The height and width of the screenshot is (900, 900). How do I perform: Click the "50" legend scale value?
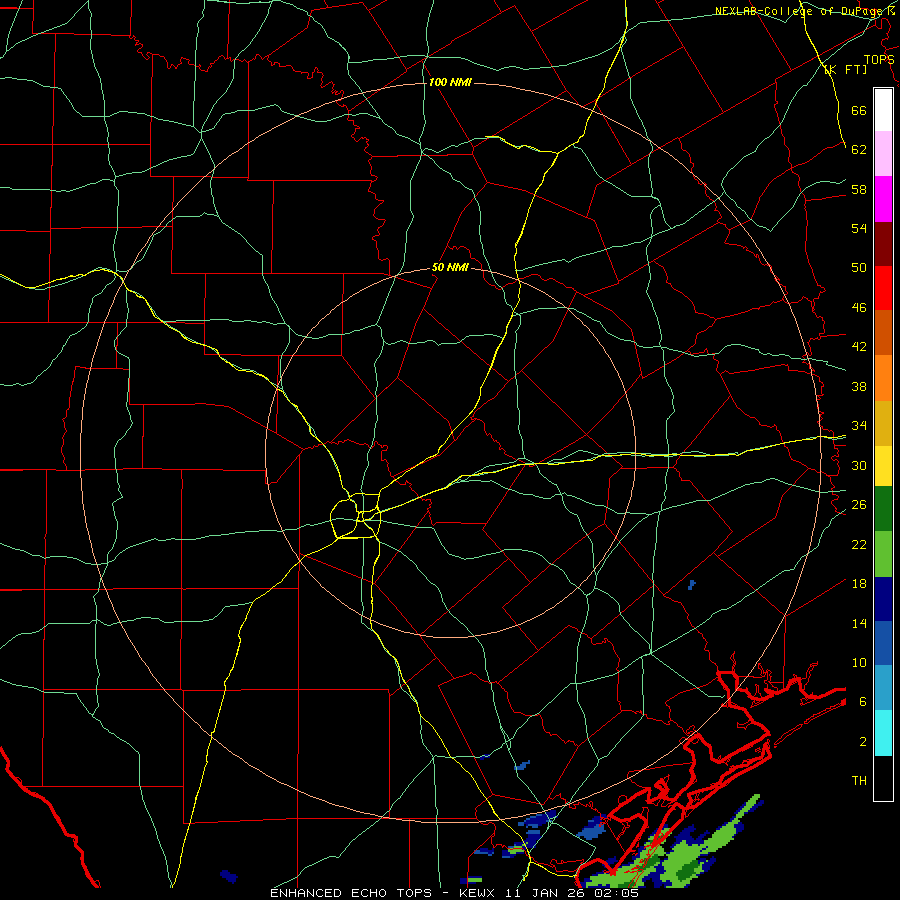tap(859, 268)
